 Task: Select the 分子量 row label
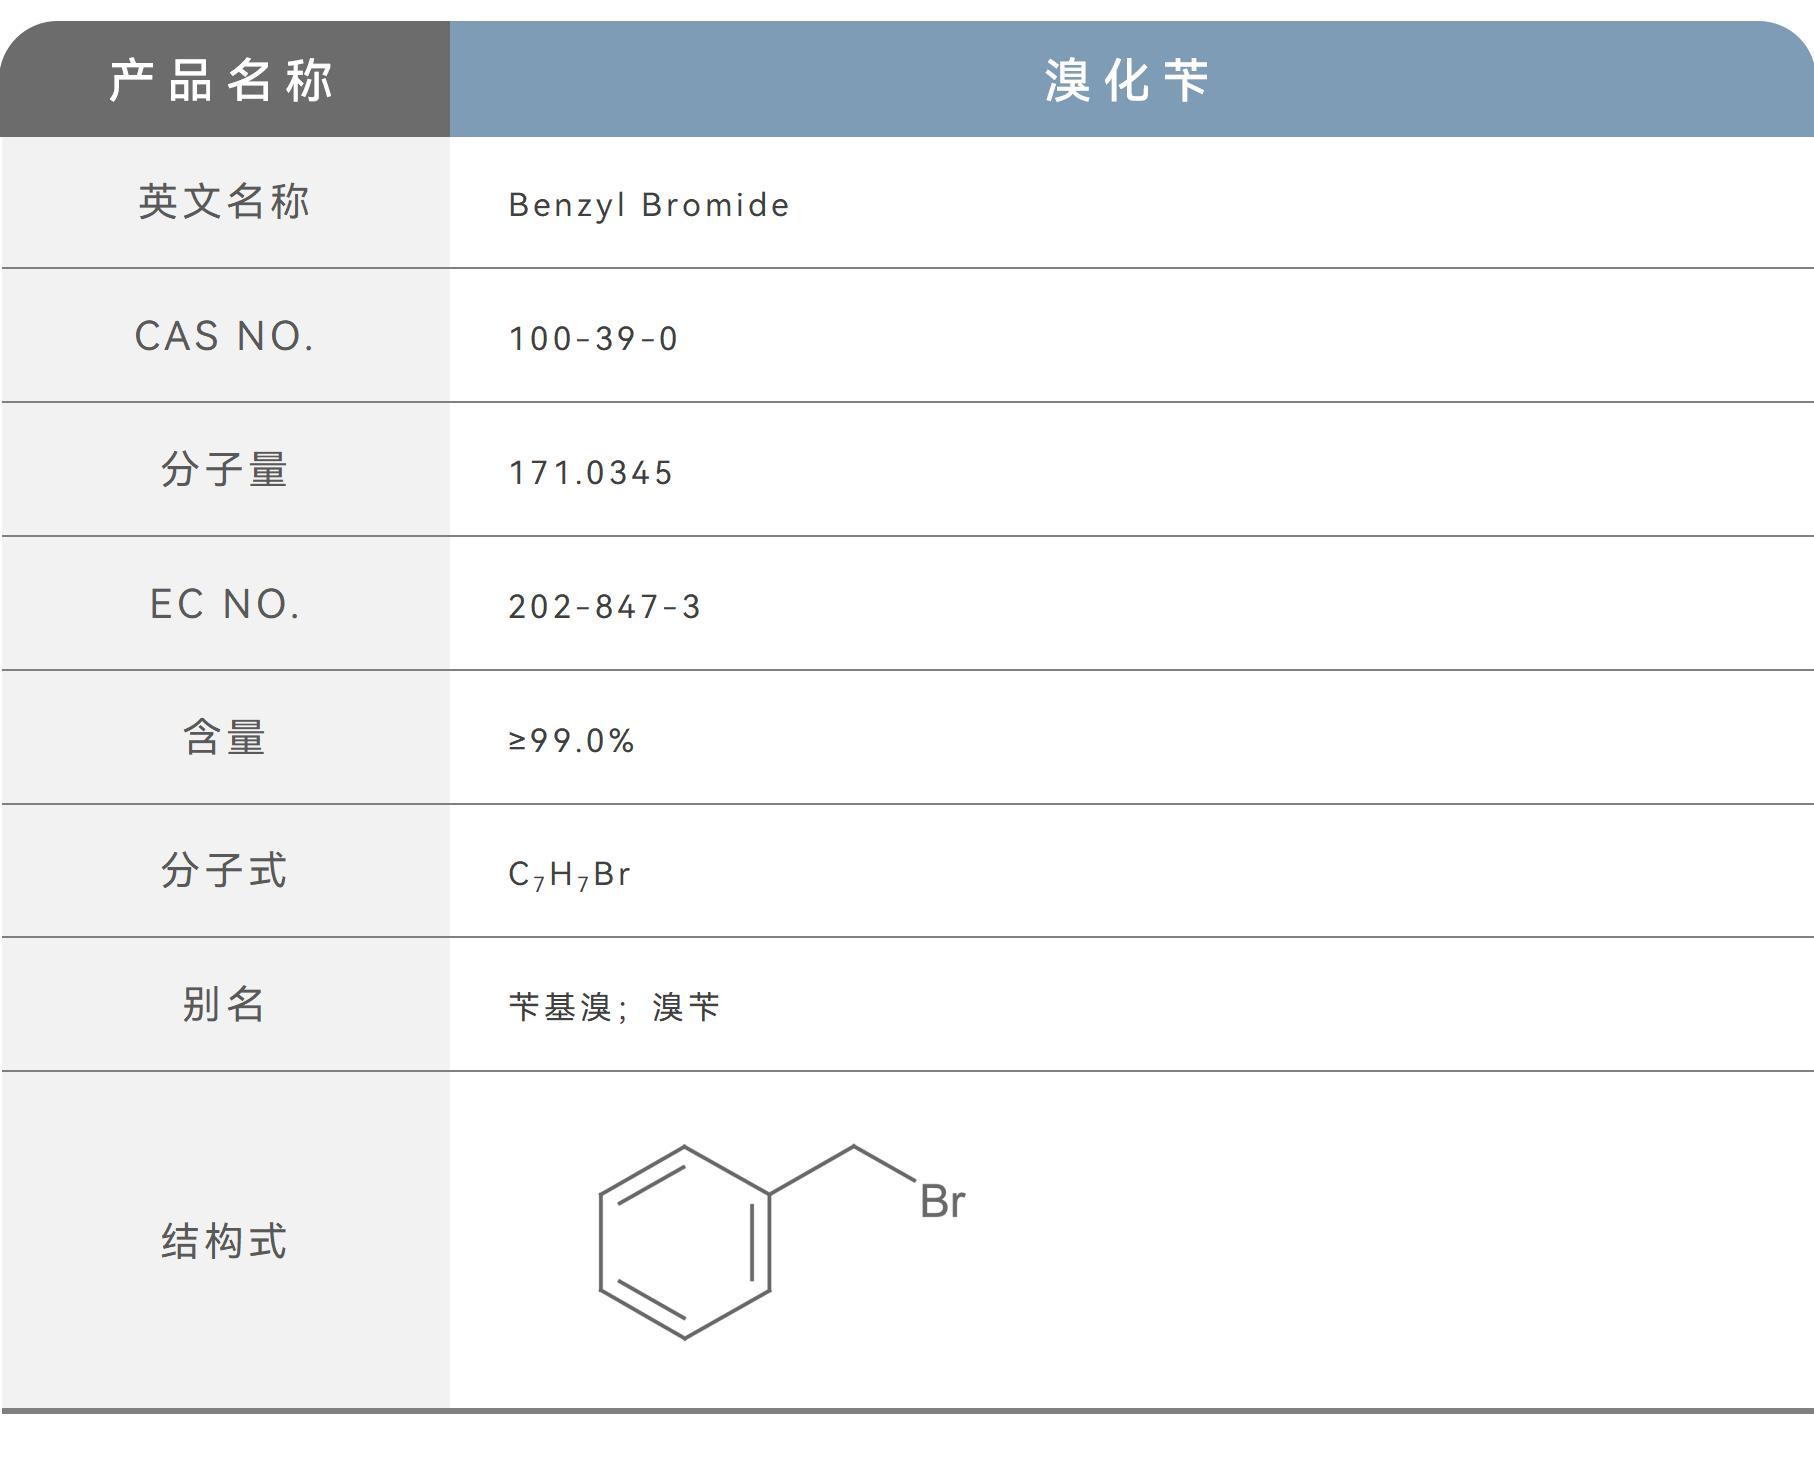pyautogui.click(x=224, y=470)
